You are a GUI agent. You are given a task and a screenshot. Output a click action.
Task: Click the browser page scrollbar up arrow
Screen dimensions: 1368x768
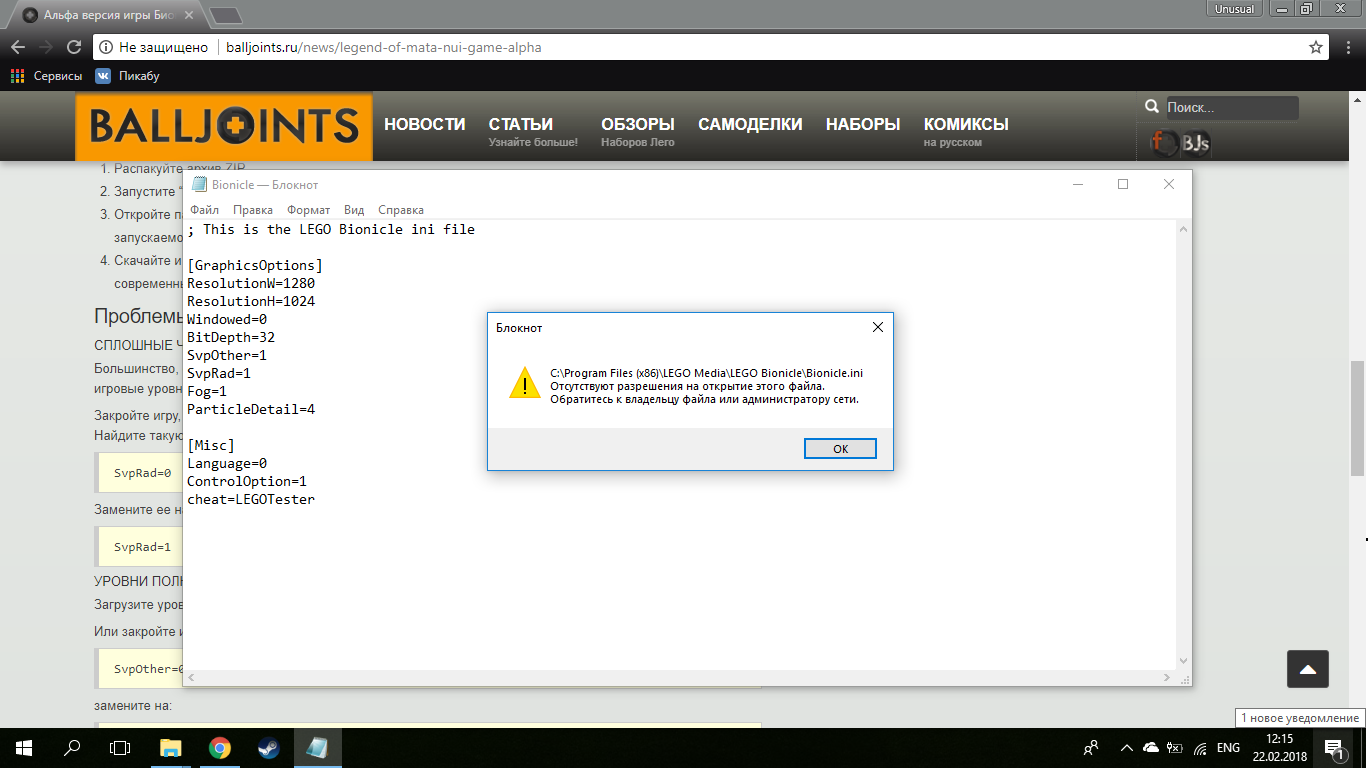1357,99
